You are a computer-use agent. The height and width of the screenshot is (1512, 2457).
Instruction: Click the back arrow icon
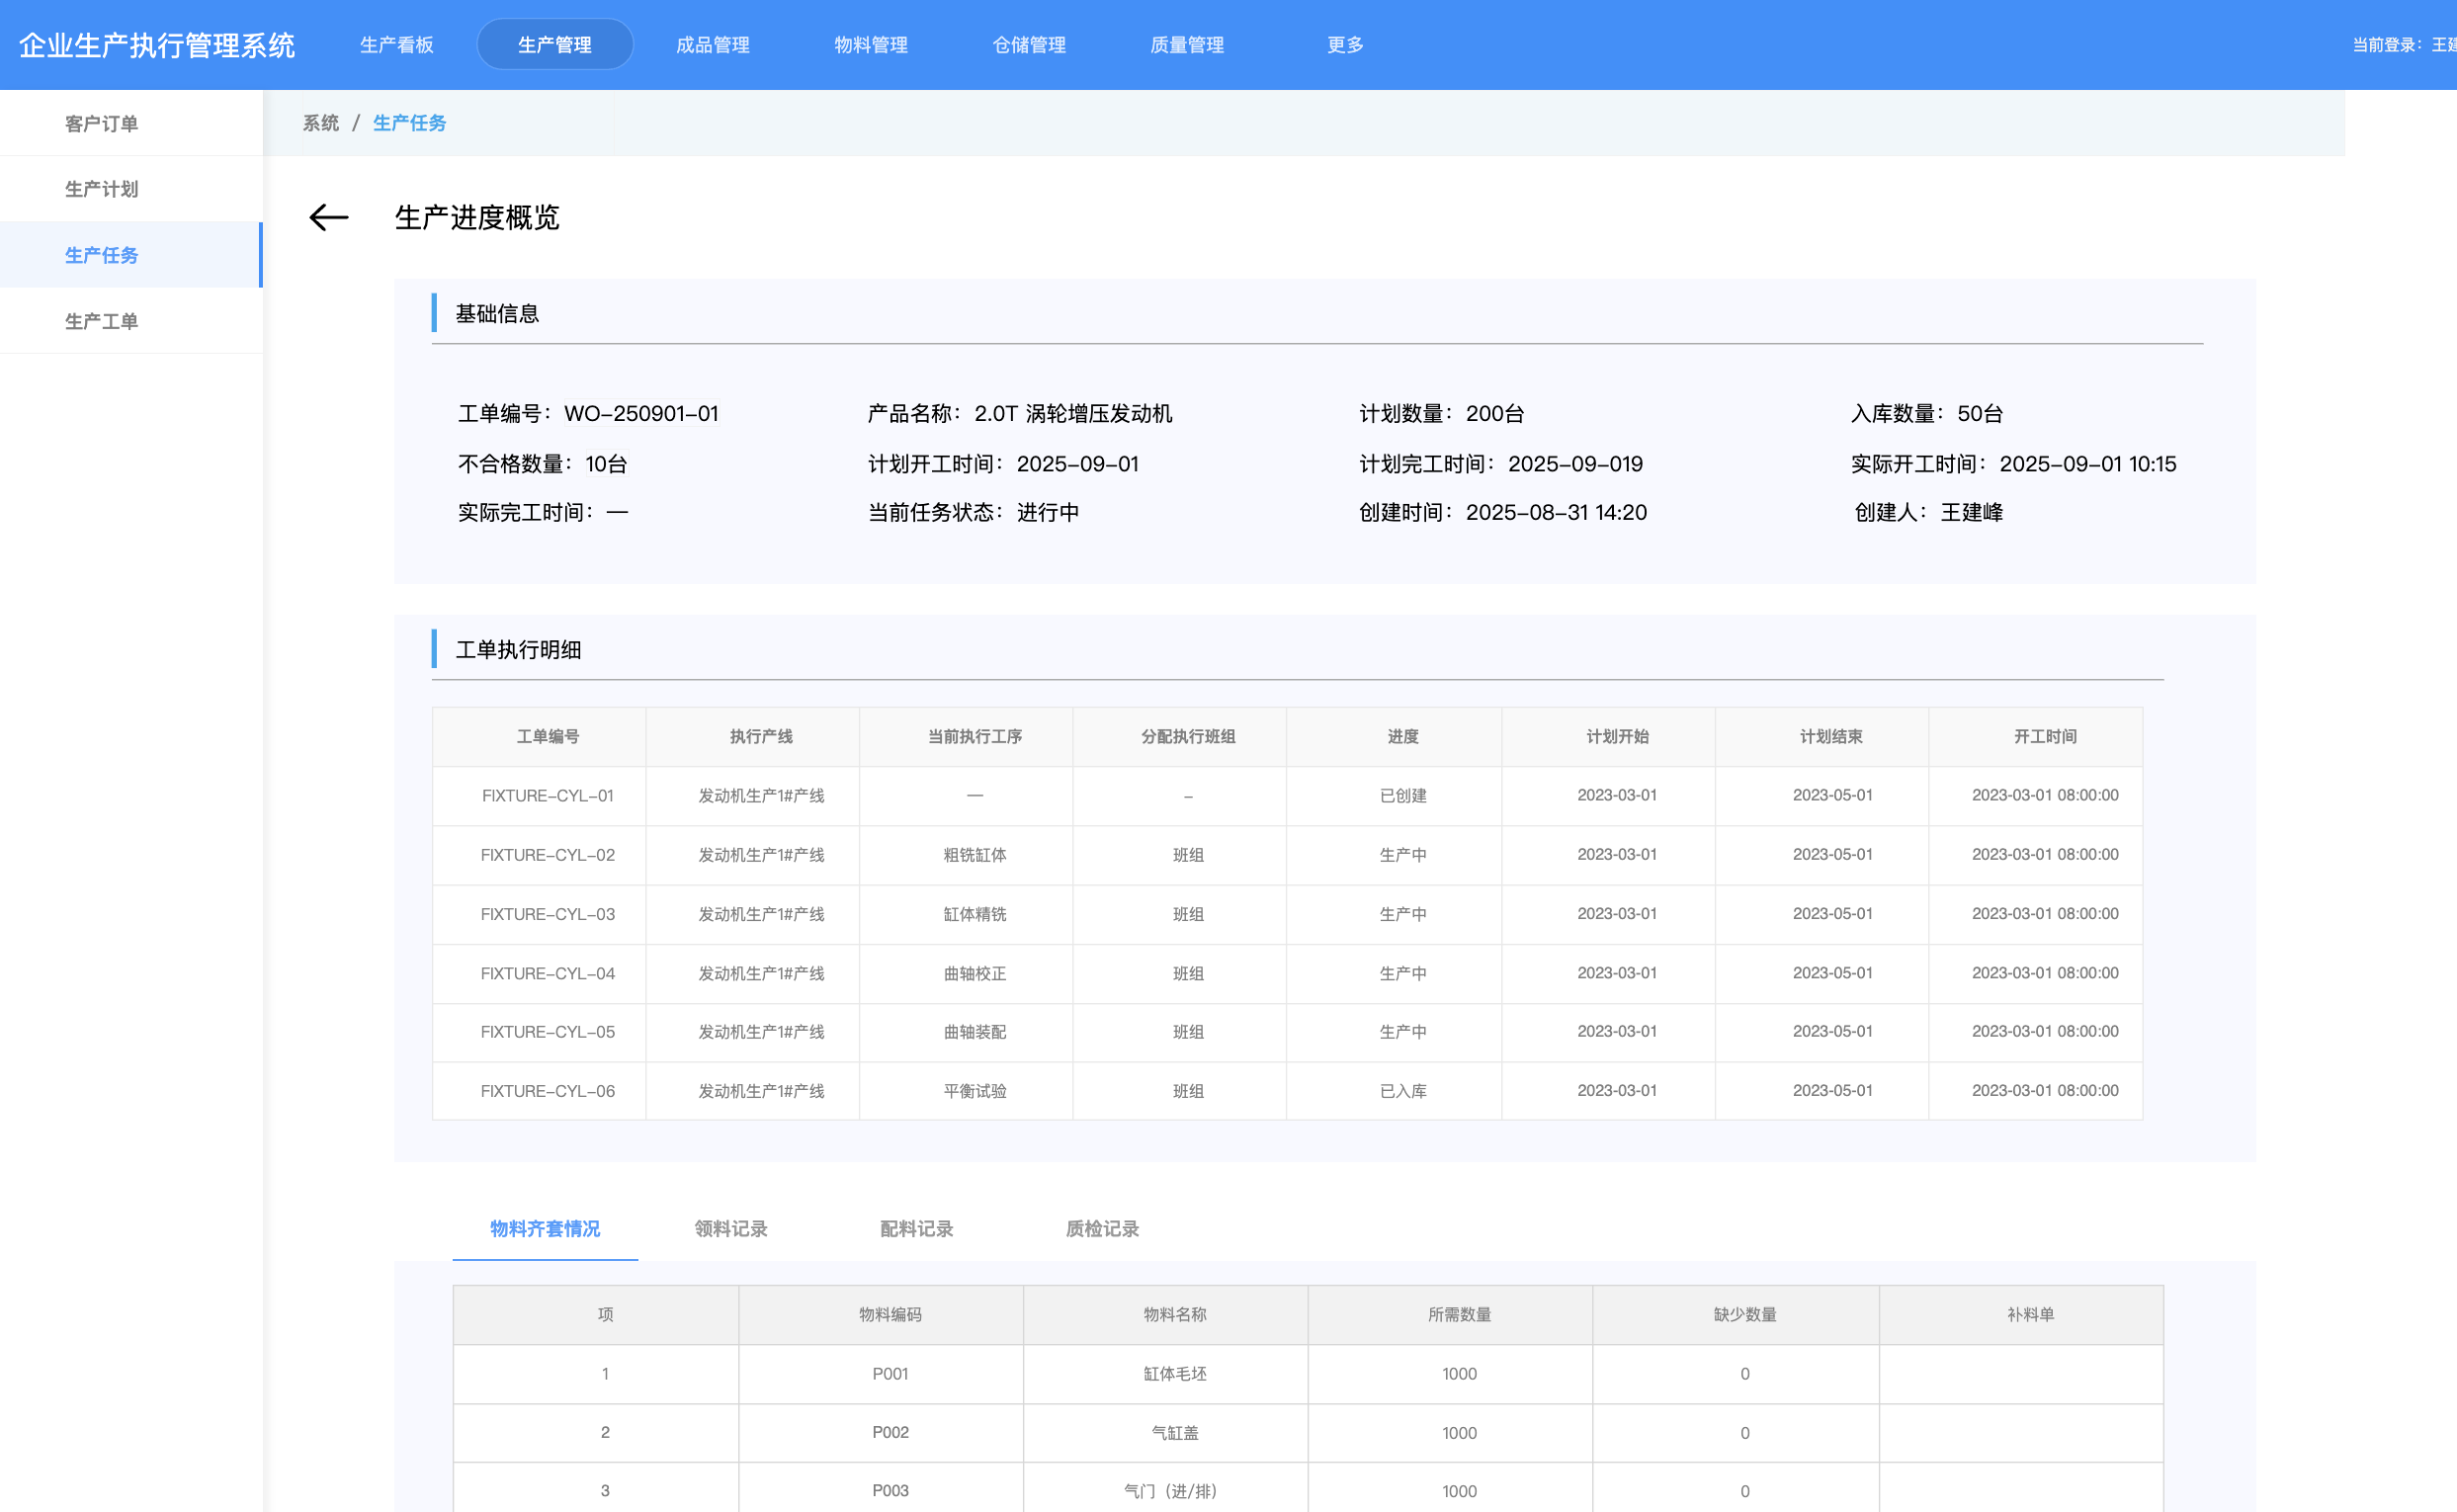point(328,218)
